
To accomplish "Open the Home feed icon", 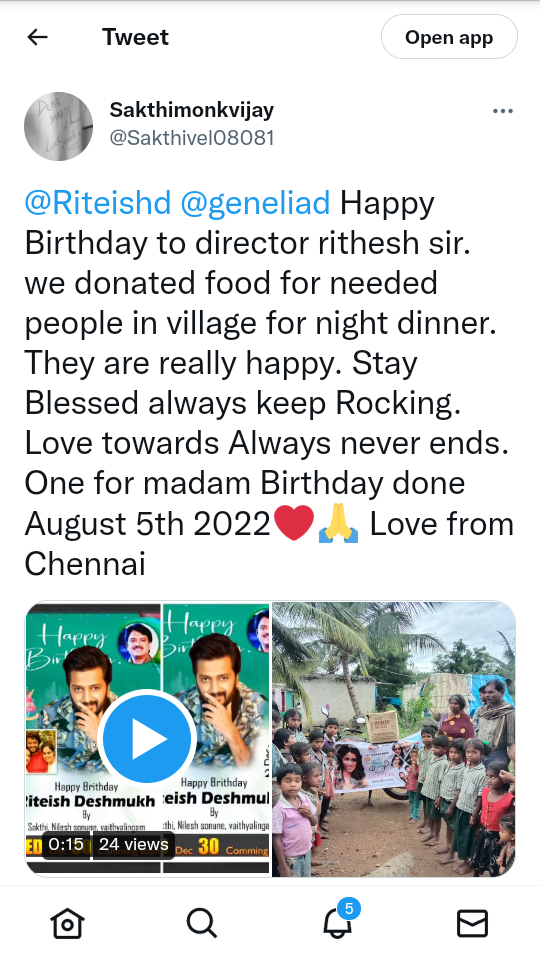I will [67, 922].
